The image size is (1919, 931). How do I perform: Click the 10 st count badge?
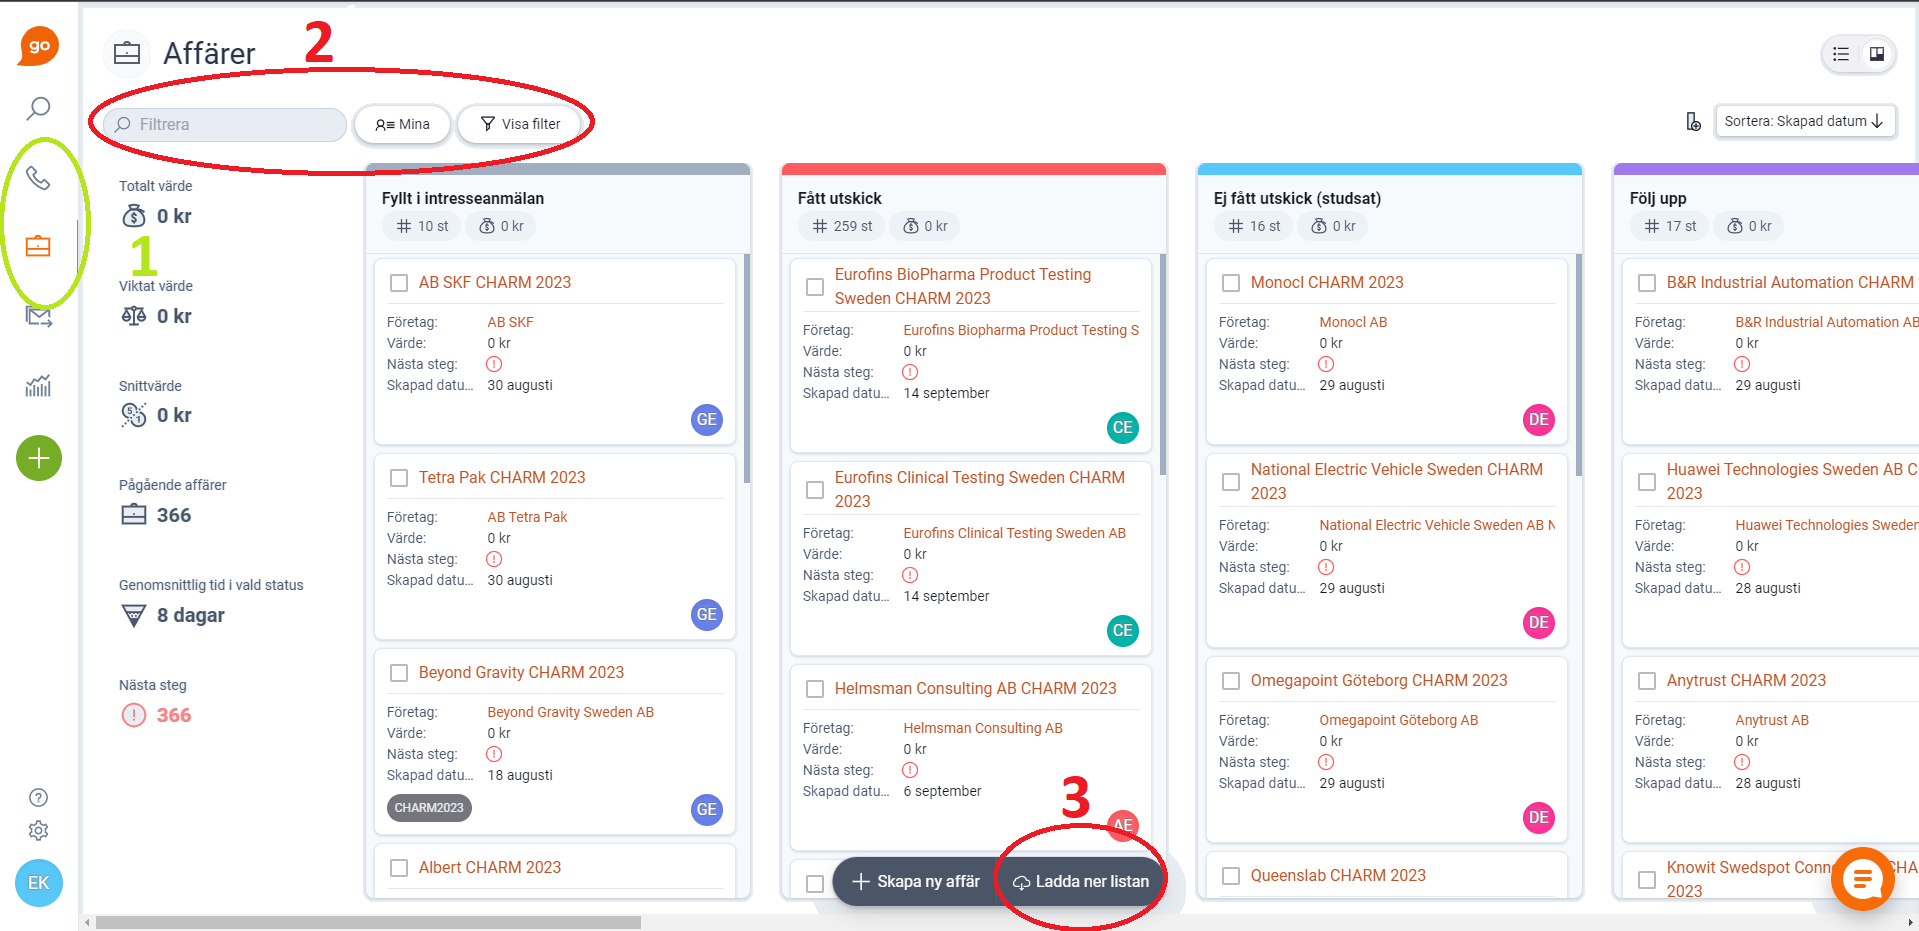coord(422,226)
